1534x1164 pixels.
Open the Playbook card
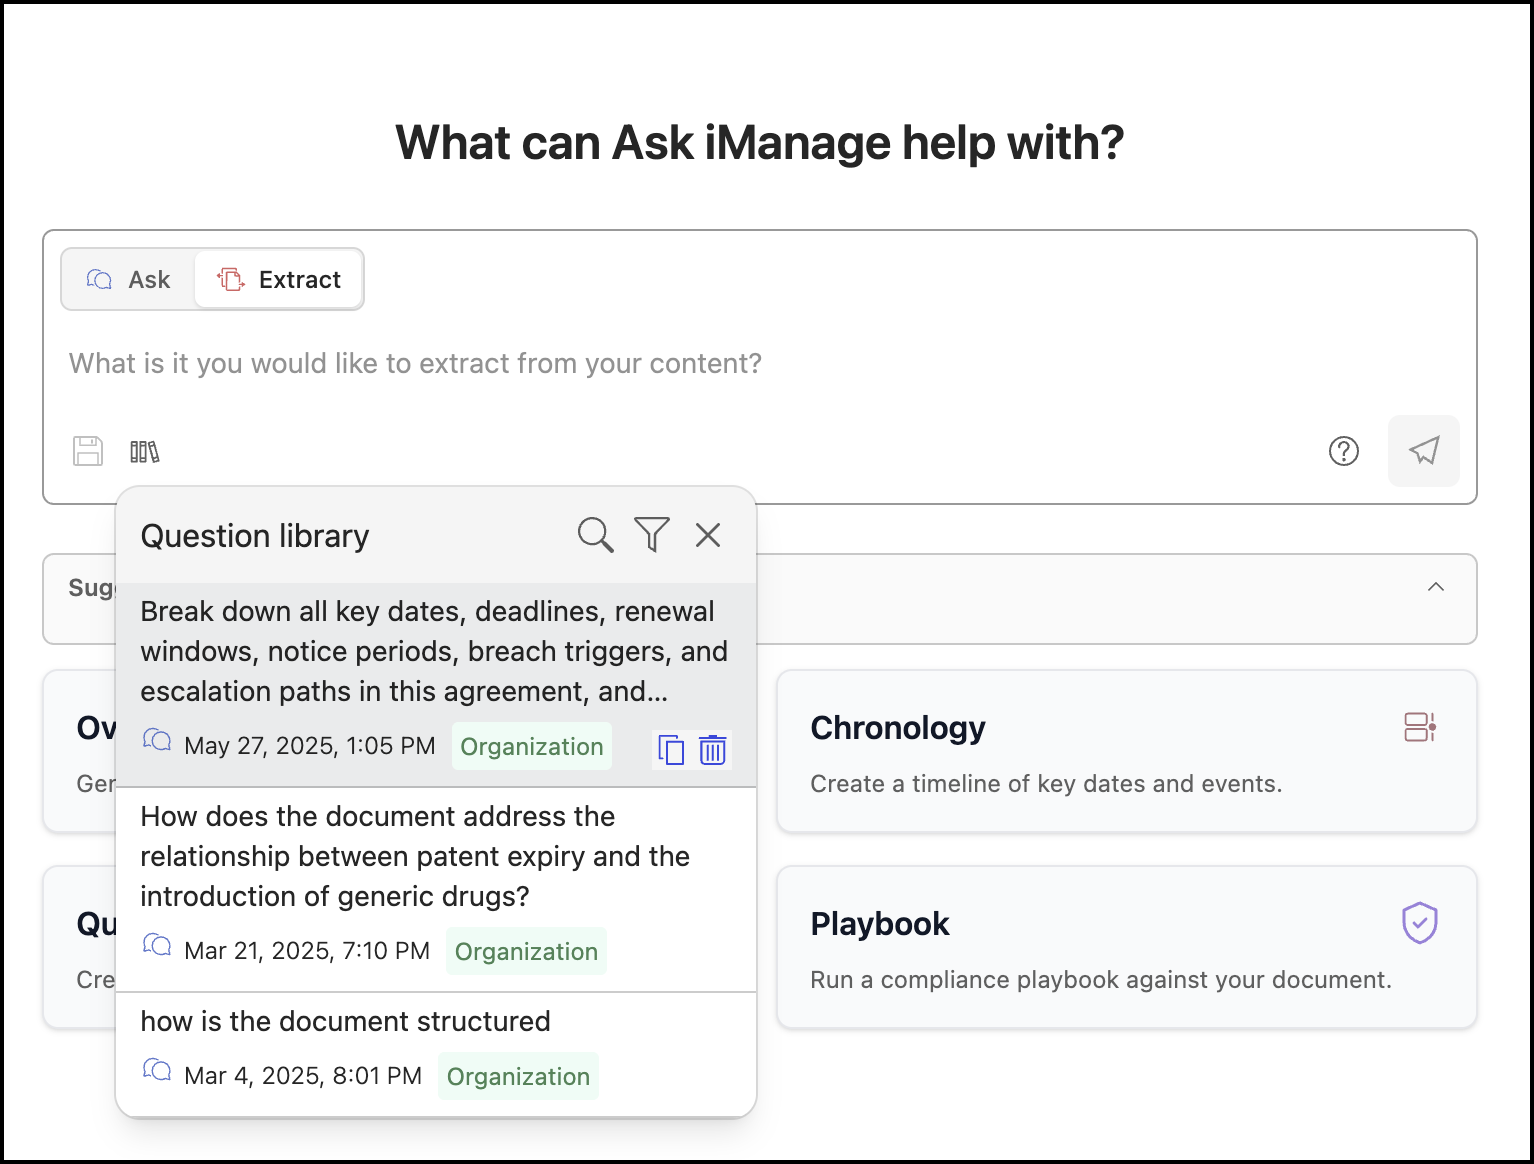coord(1127,947)
